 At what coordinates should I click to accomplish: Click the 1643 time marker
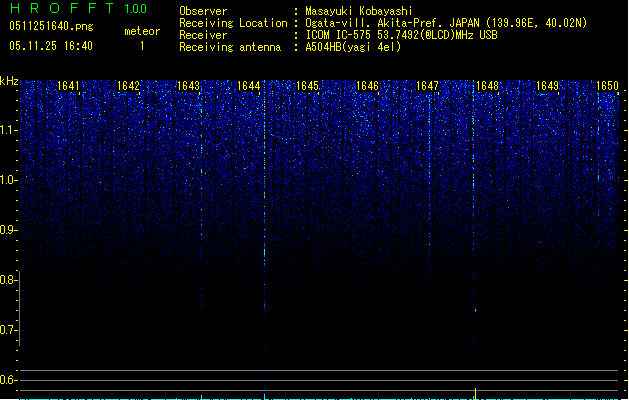[x=189, y=86]
